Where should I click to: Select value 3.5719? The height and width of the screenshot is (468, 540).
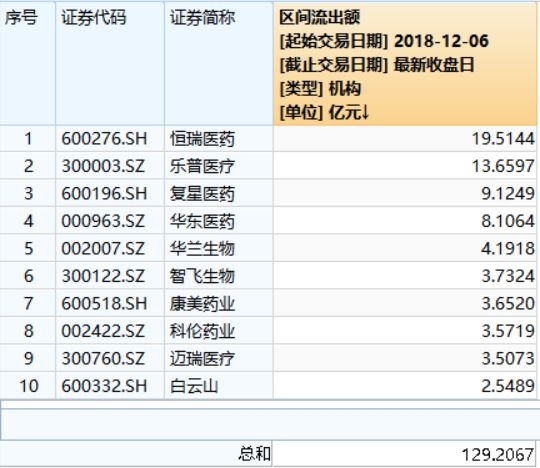pyautogui.click(x=508, y=332)
